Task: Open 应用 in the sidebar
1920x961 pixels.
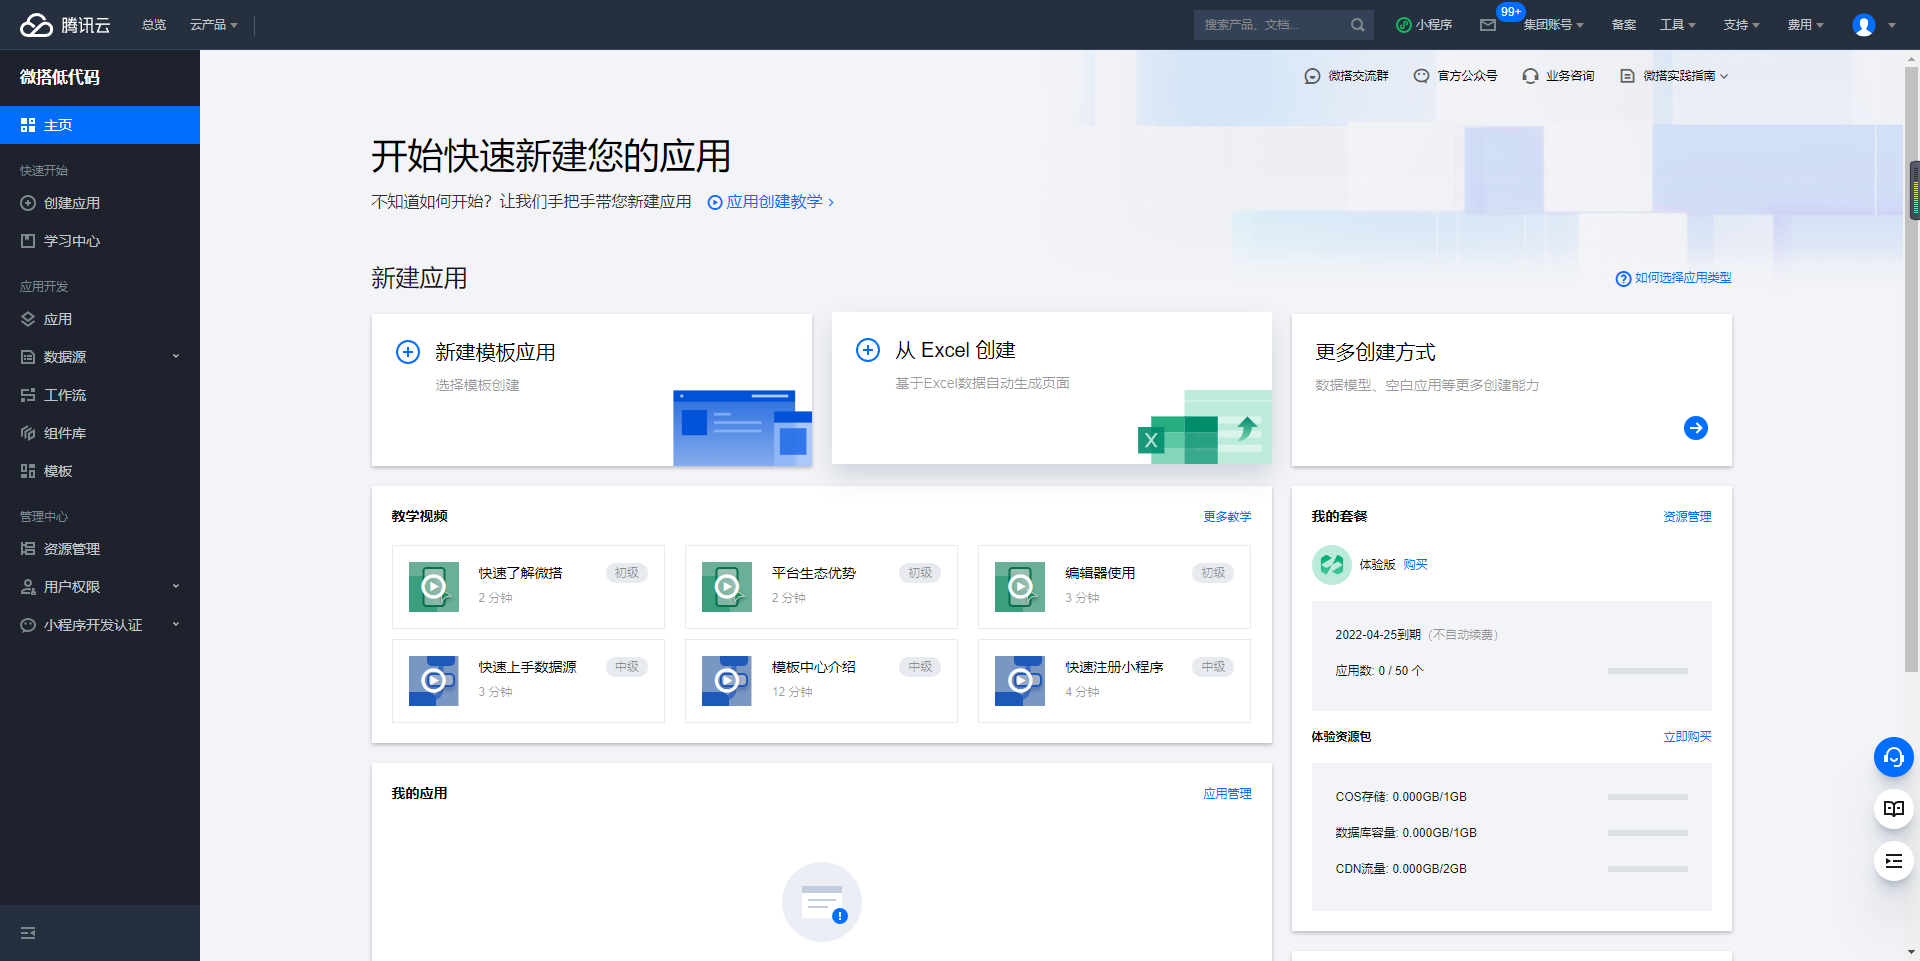Action: 100,319
